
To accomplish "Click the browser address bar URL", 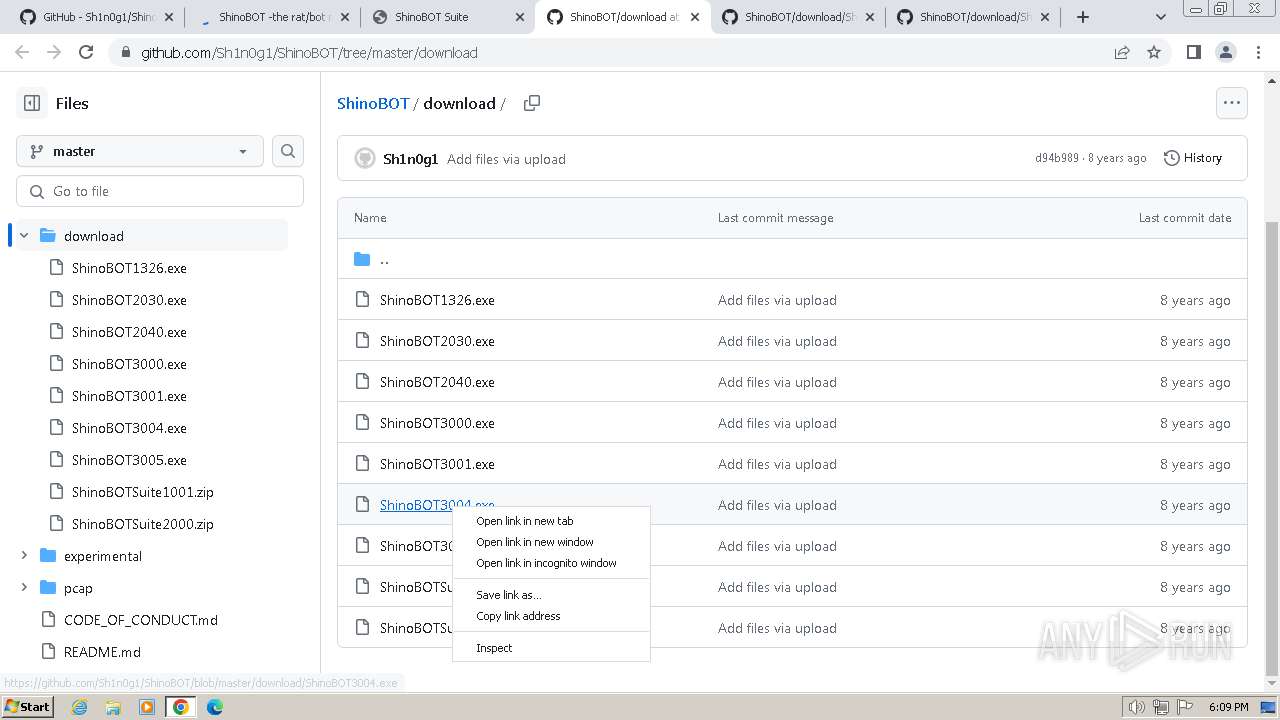I will pos(309,53).
